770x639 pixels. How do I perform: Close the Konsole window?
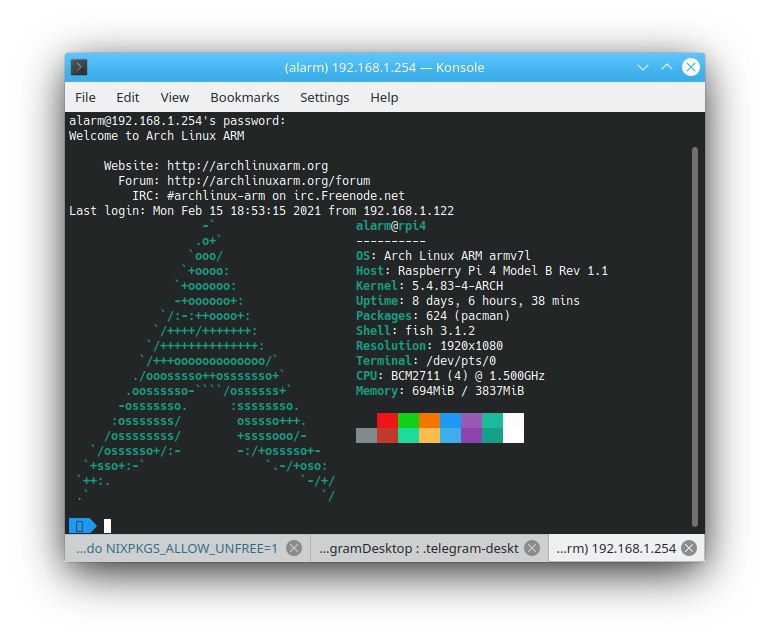(x=690, y=67)
